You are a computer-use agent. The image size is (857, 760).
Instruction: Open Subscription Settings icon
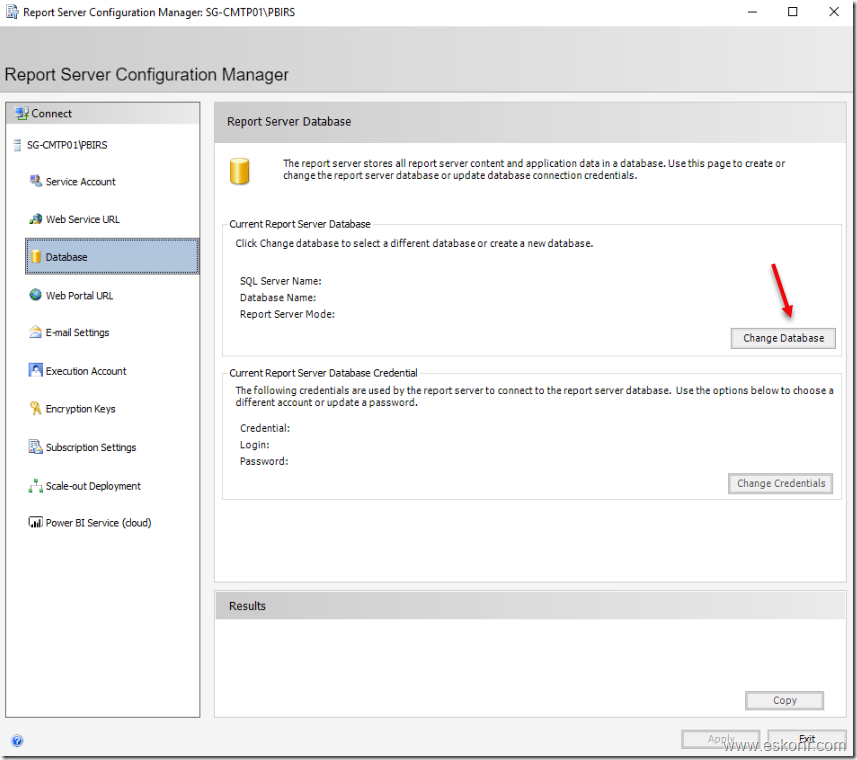[36, 447]
